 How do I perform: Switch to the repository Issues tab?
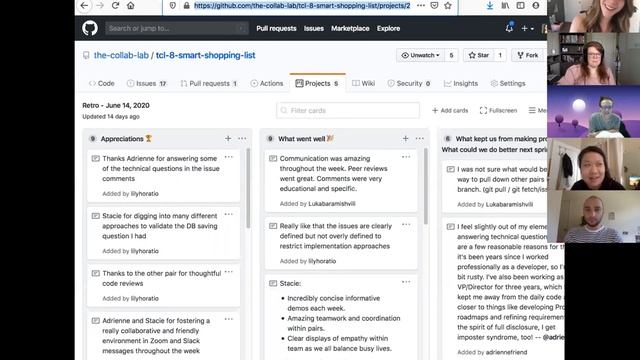pos(147,83)
